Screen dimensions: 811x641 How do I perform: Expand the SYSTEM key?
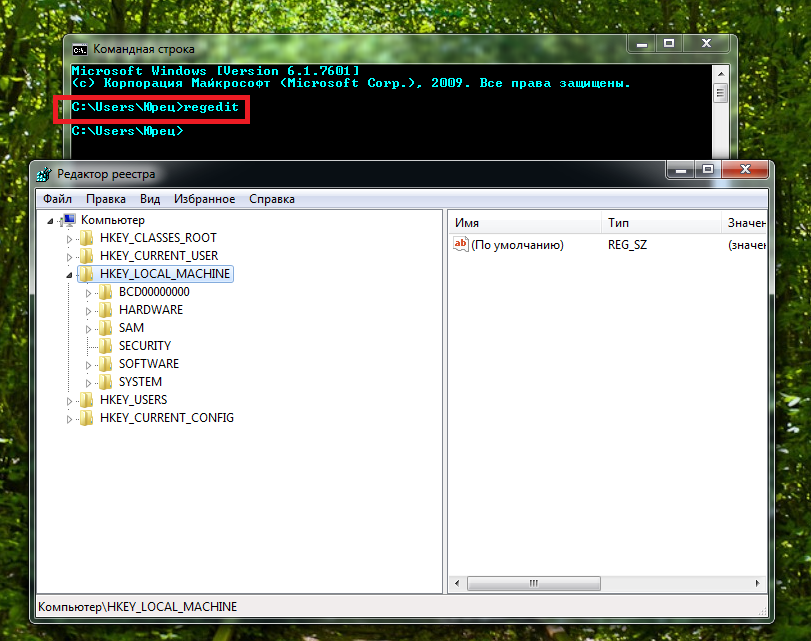tap(88, 382)
